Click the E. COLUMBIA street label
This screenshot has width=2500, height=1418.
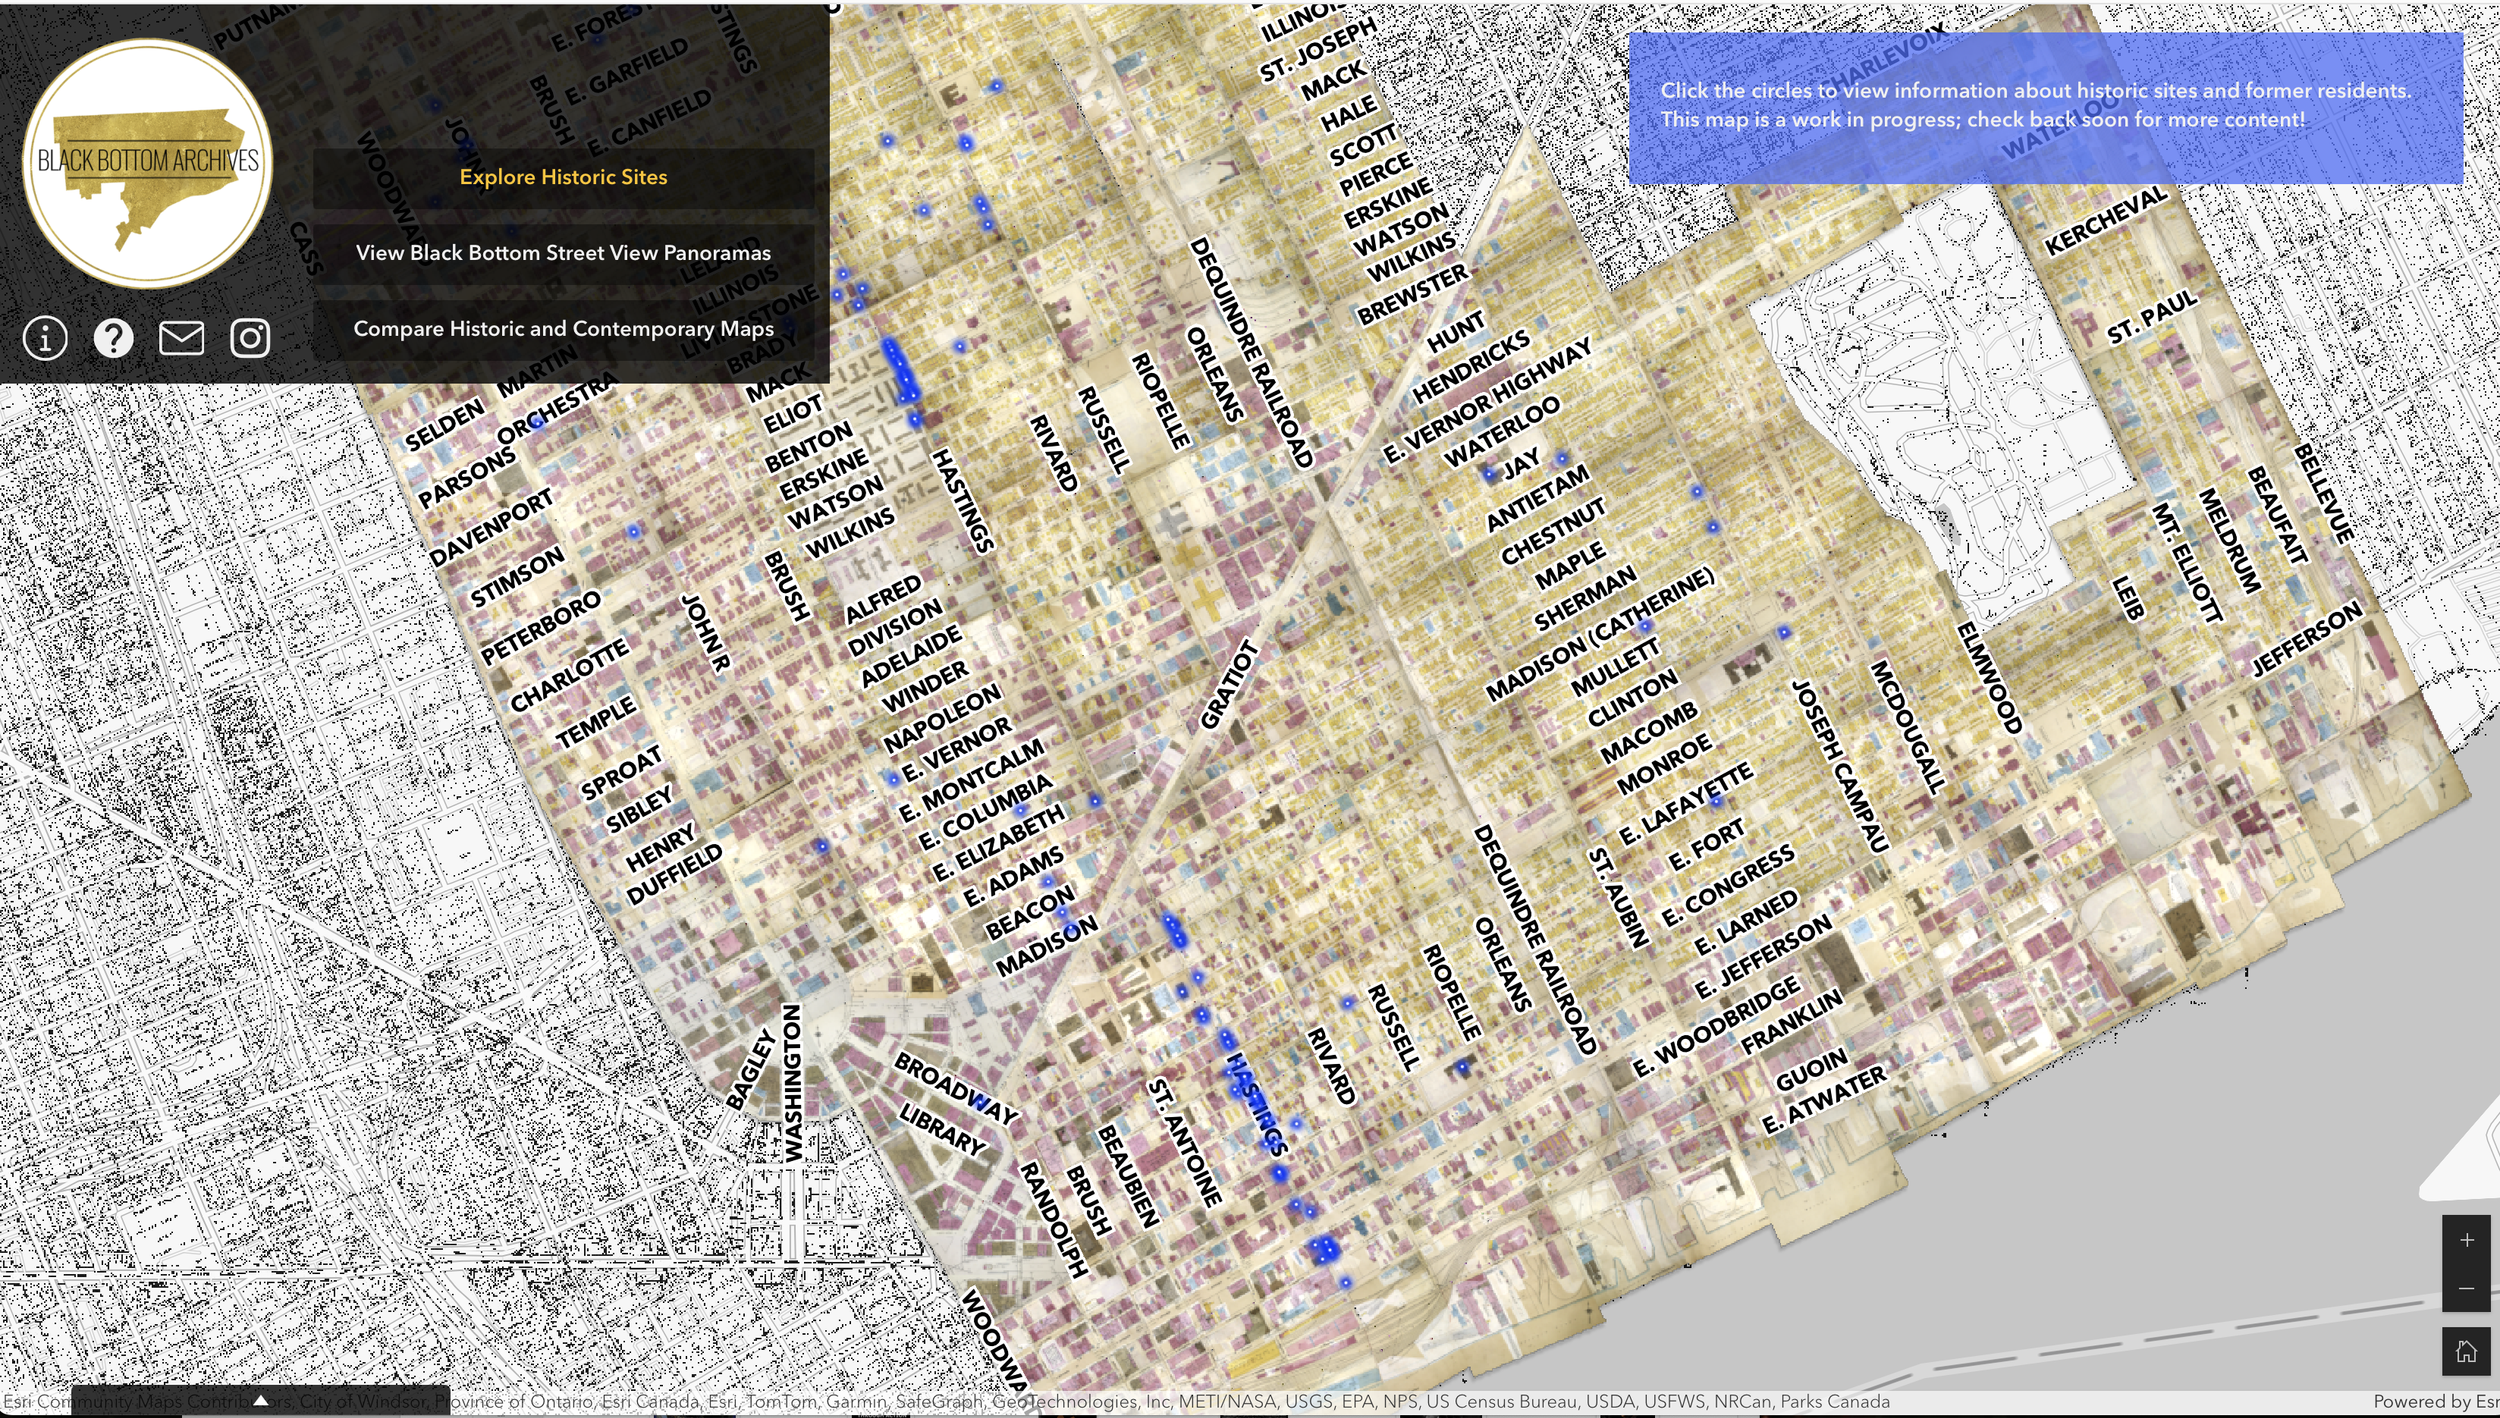pos(985,811)
